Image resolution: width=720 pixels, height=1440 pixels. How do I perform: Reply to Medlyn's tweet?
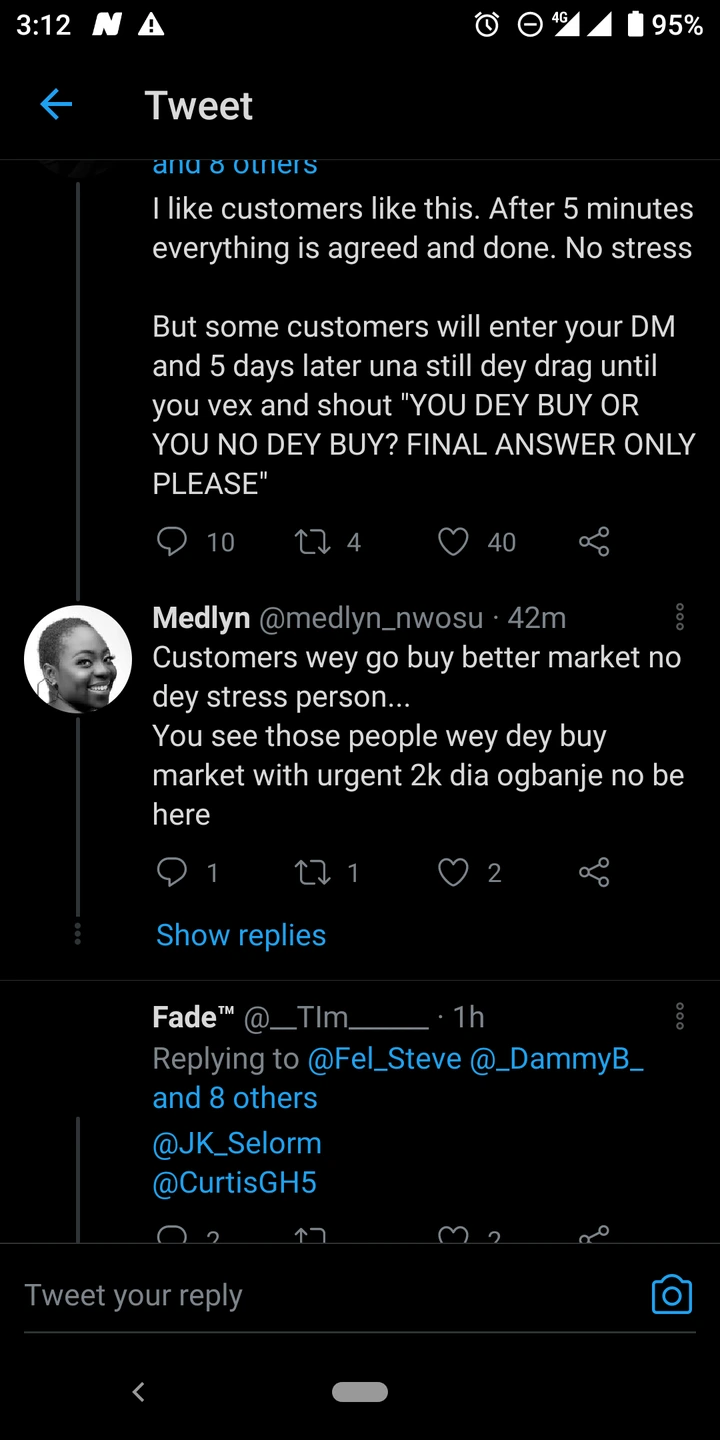click(x=173, y=873)
